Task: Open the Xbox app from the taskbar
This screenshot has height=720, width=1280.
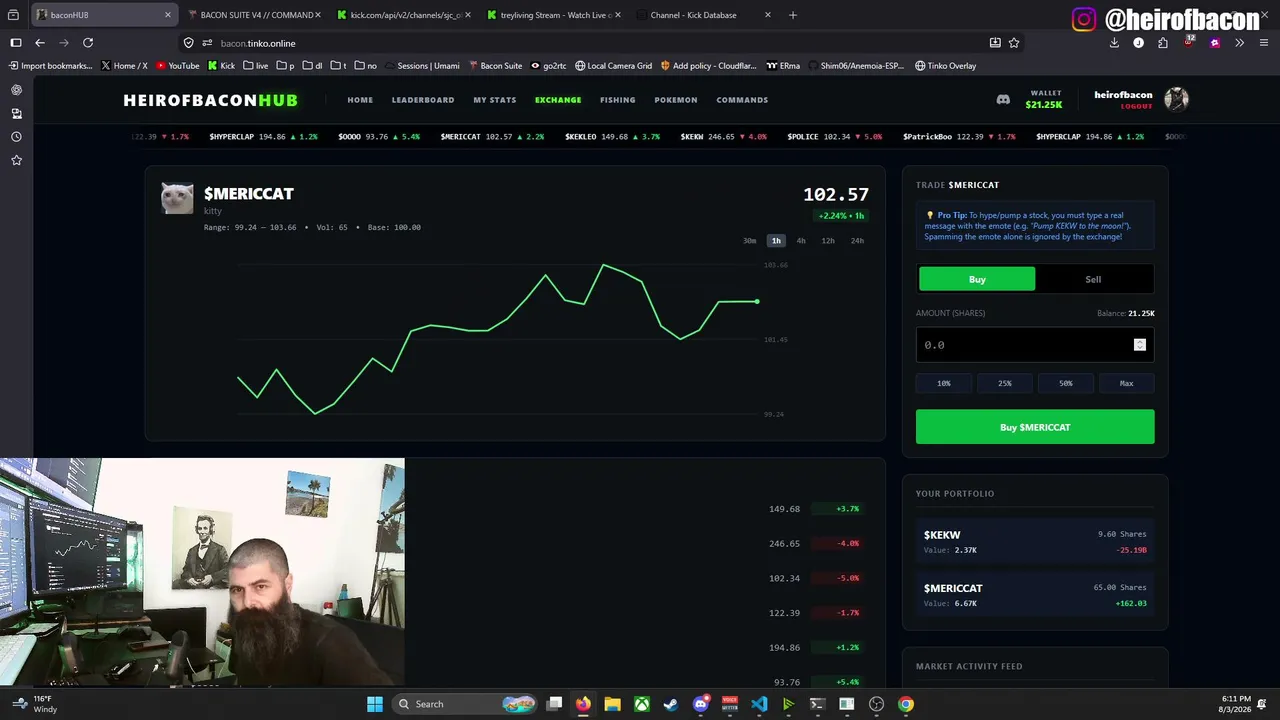Action: tap(641, 704)
